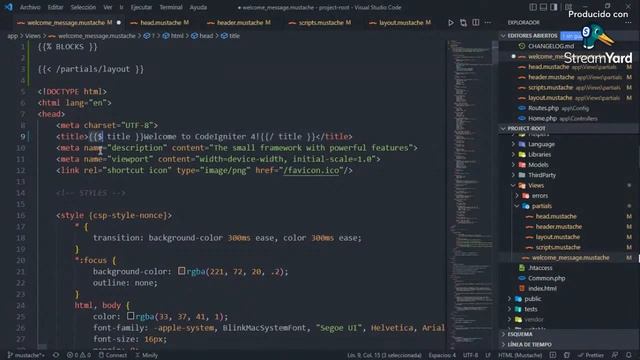
Task: Switch to the header.mustache editor tab
Action: tap(239, 23)
